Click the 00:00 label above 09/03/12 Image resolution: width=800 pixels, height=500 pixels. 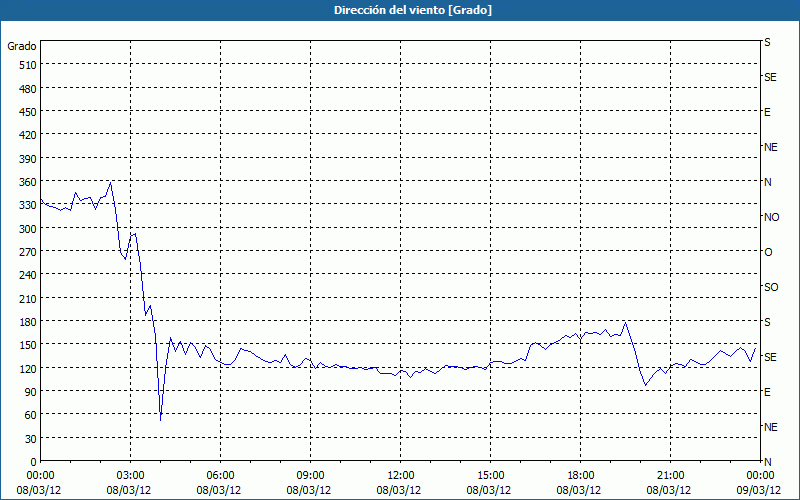coord(760,476)
